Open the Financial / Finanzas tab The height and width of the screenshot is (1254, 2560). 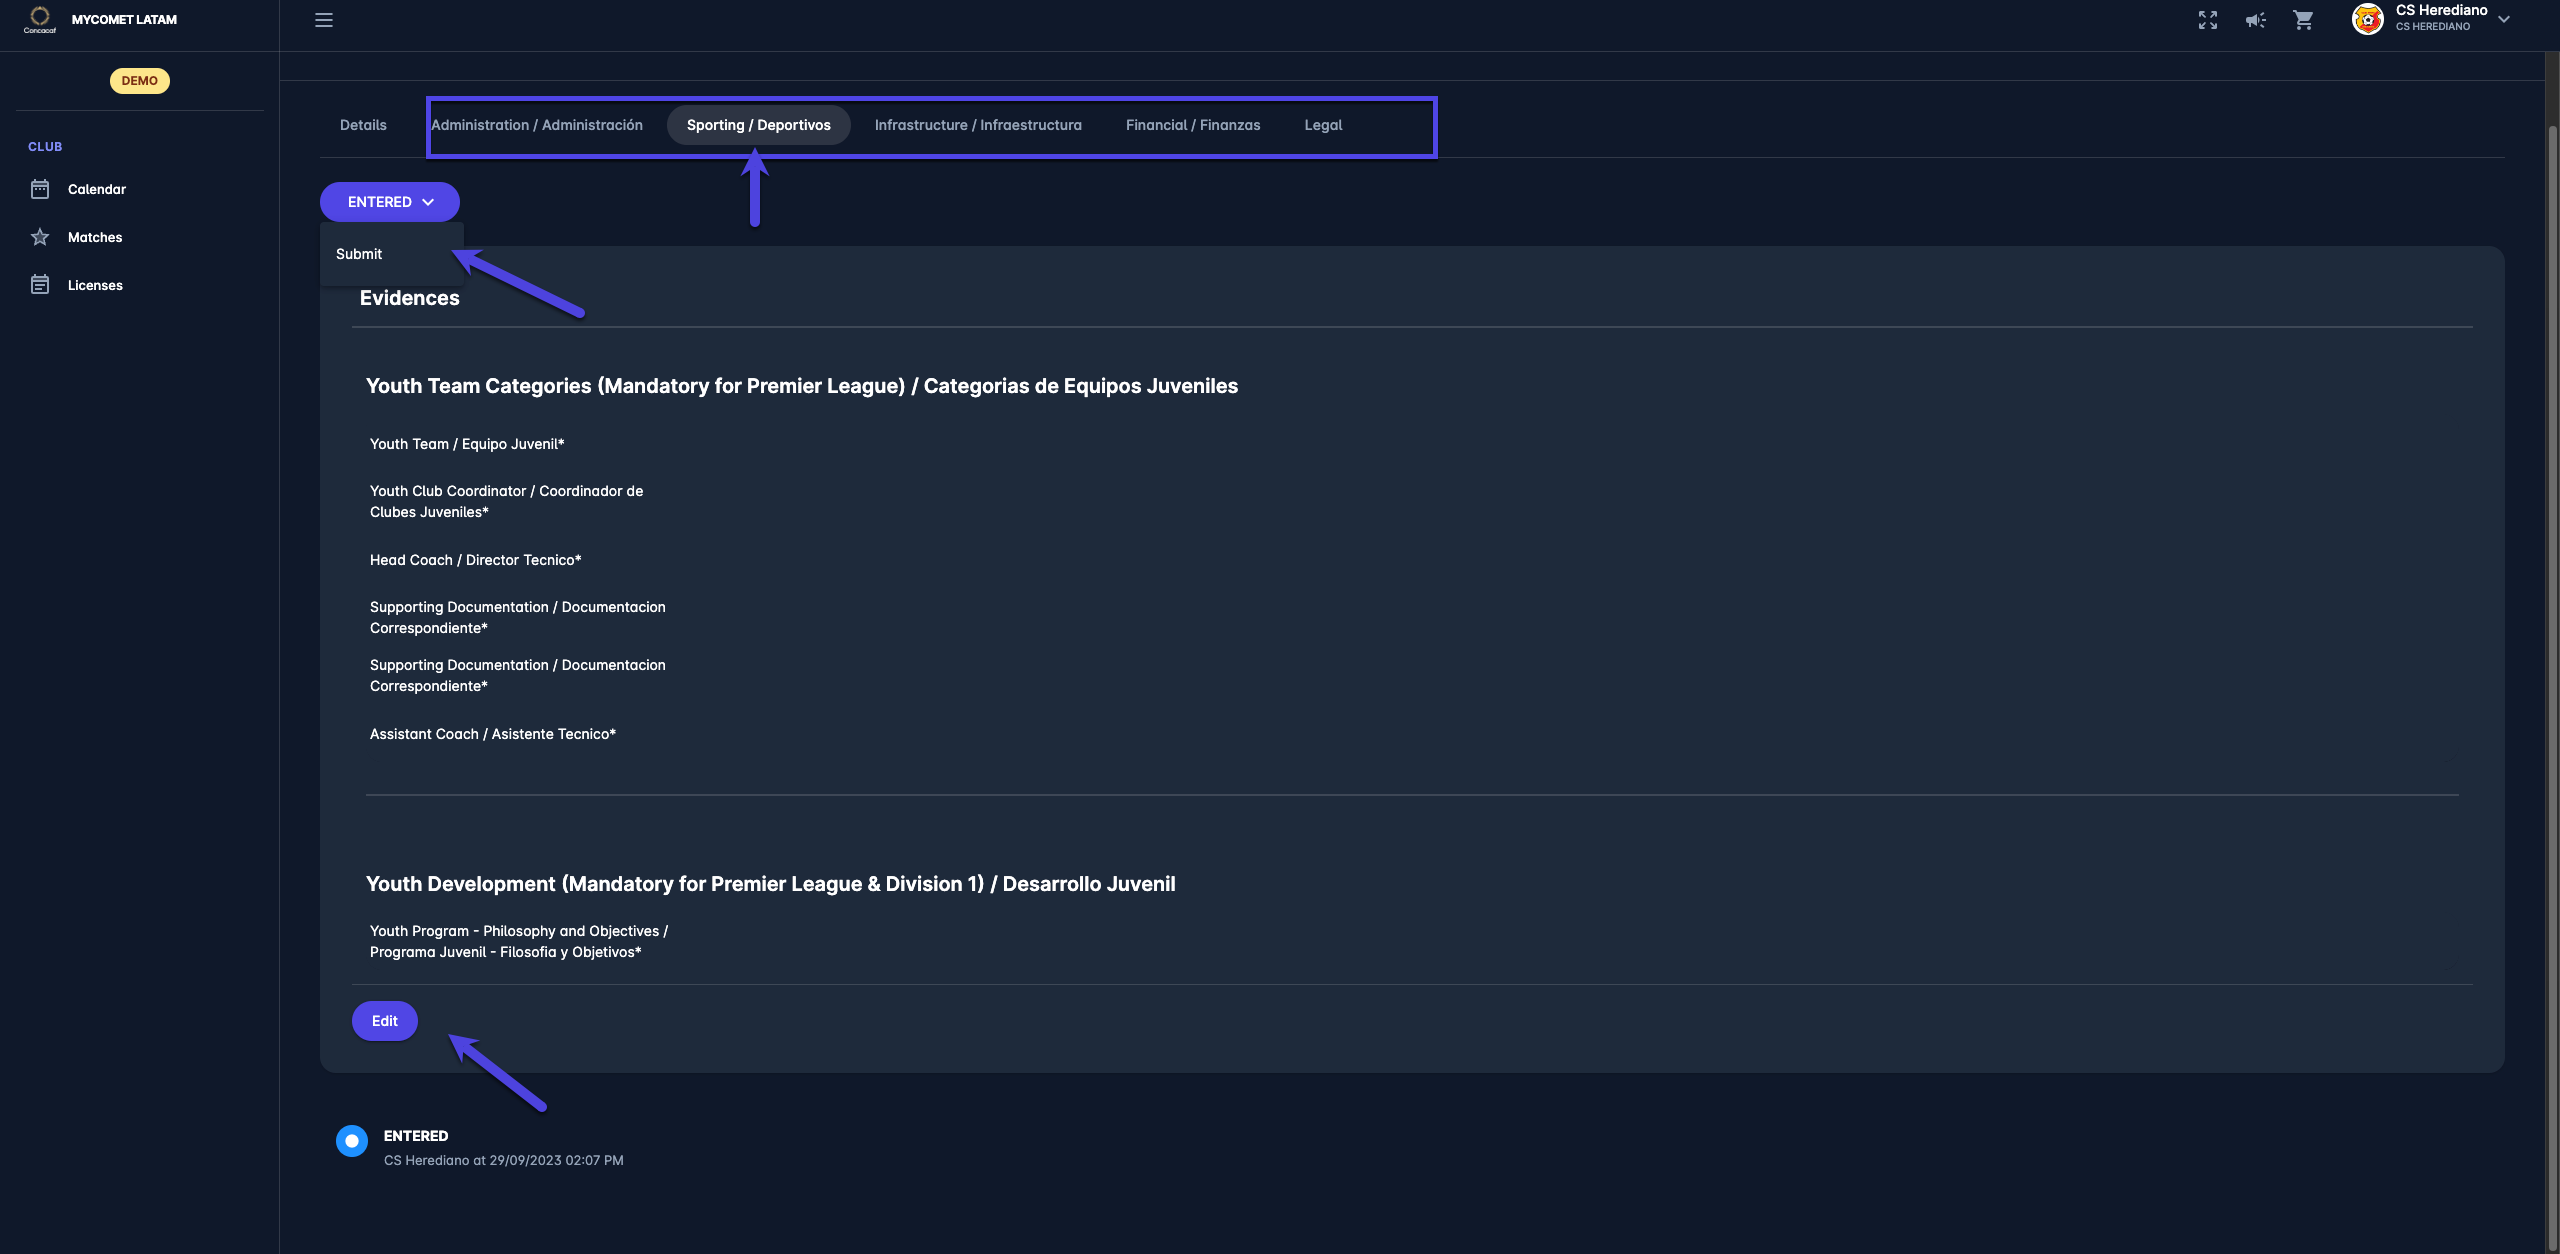tap(1192, 125)
